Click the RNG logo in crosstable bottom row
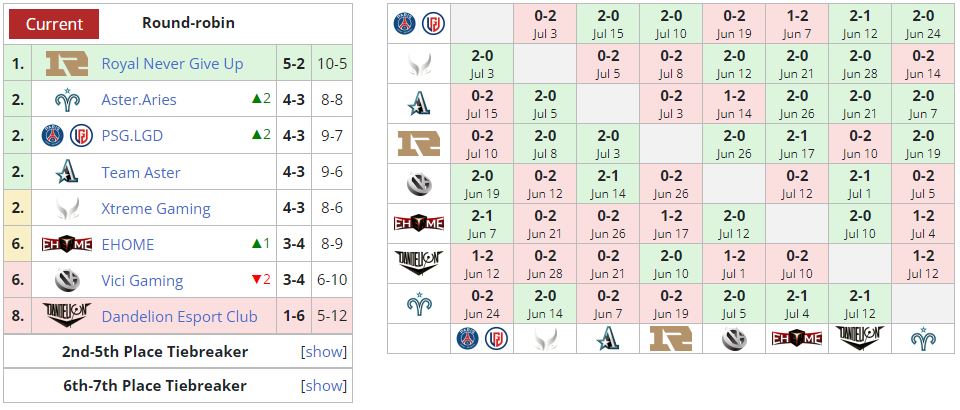Viewport: 960px width, 410px height. tap(670, 339)
